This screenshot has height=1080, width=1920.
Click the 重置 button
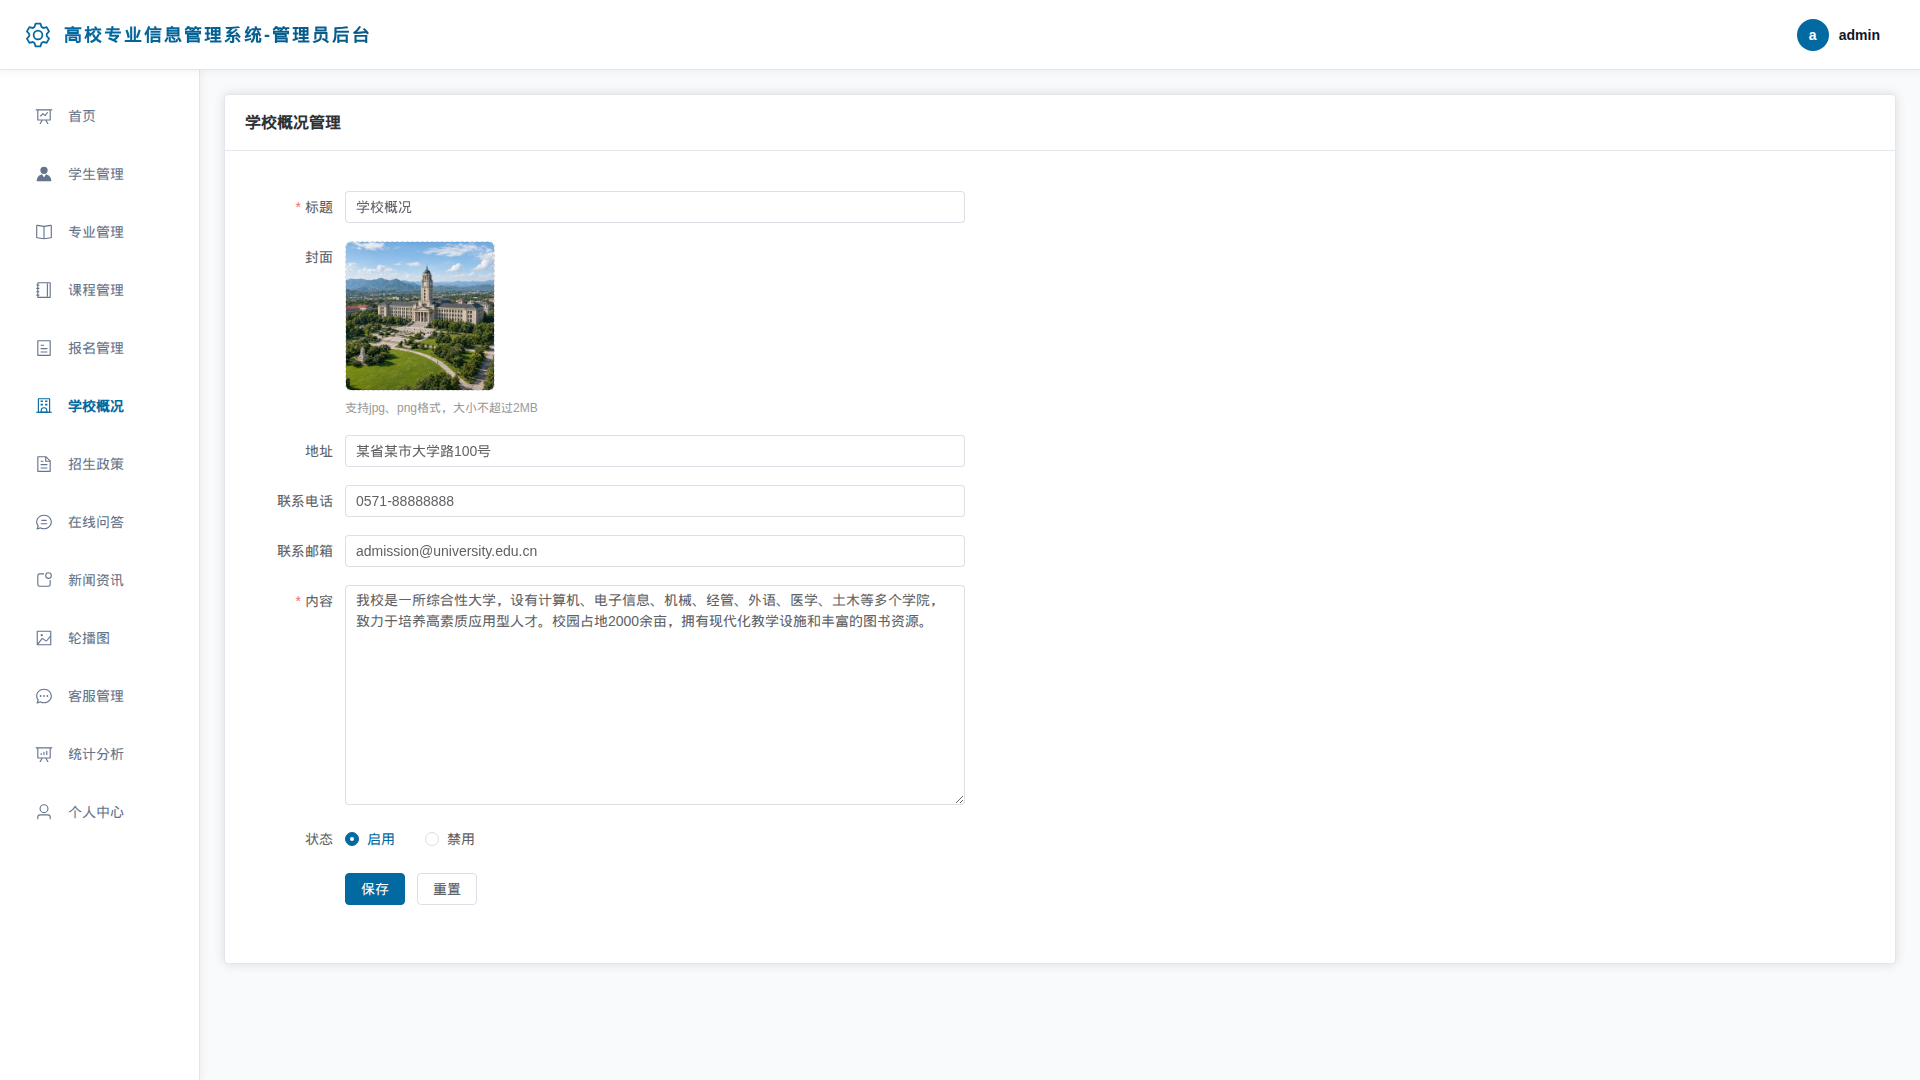447,889
